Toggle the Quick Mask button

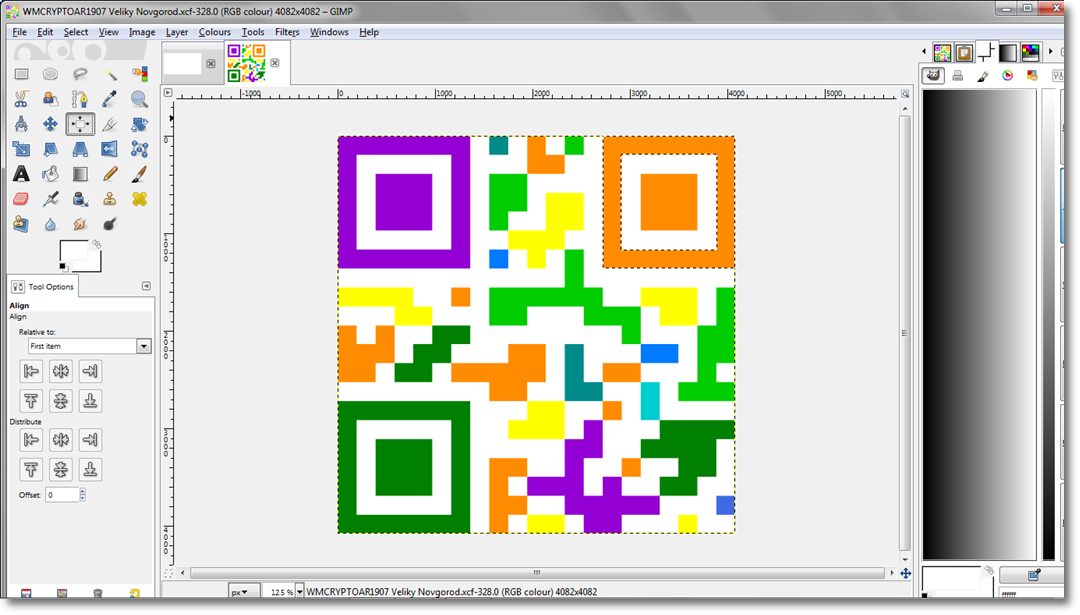[168, 573]
